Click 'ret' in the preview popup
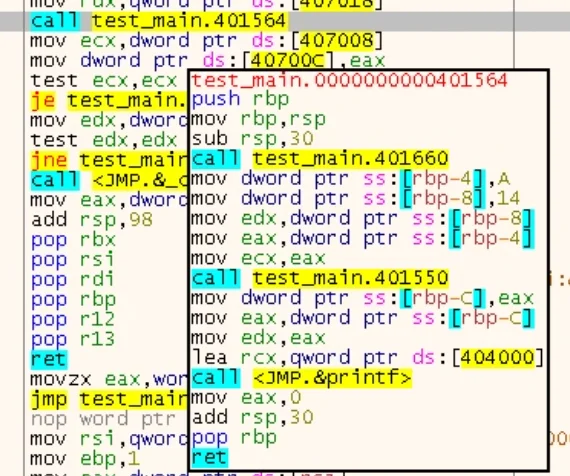The height and width of the screenshot is (476, 570). click(x=210, y=457)
